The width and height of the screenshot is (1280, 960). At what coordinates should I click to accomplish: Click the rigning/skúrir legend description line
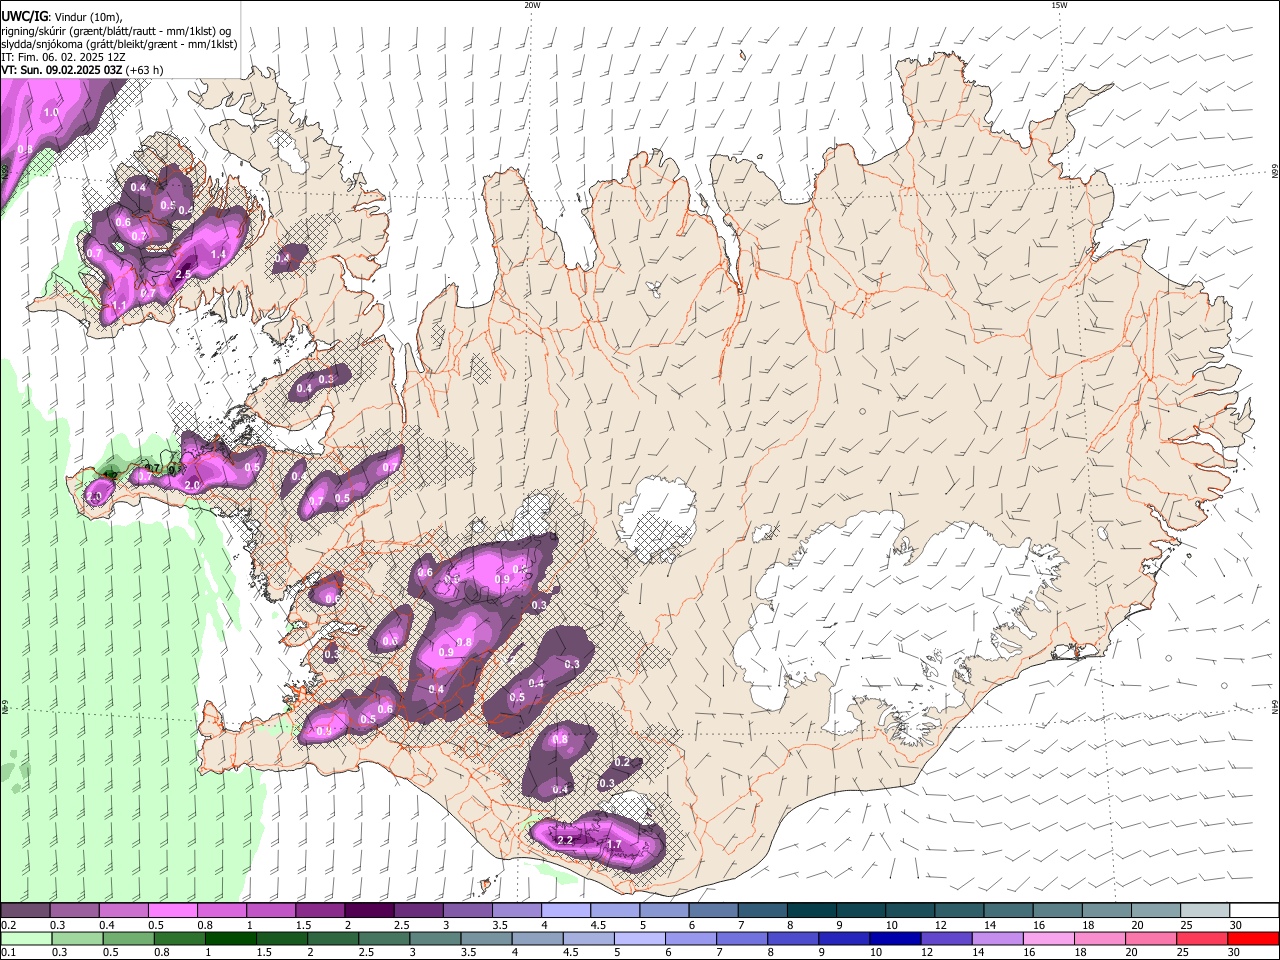pyautogui.click(x=117, y=30)
